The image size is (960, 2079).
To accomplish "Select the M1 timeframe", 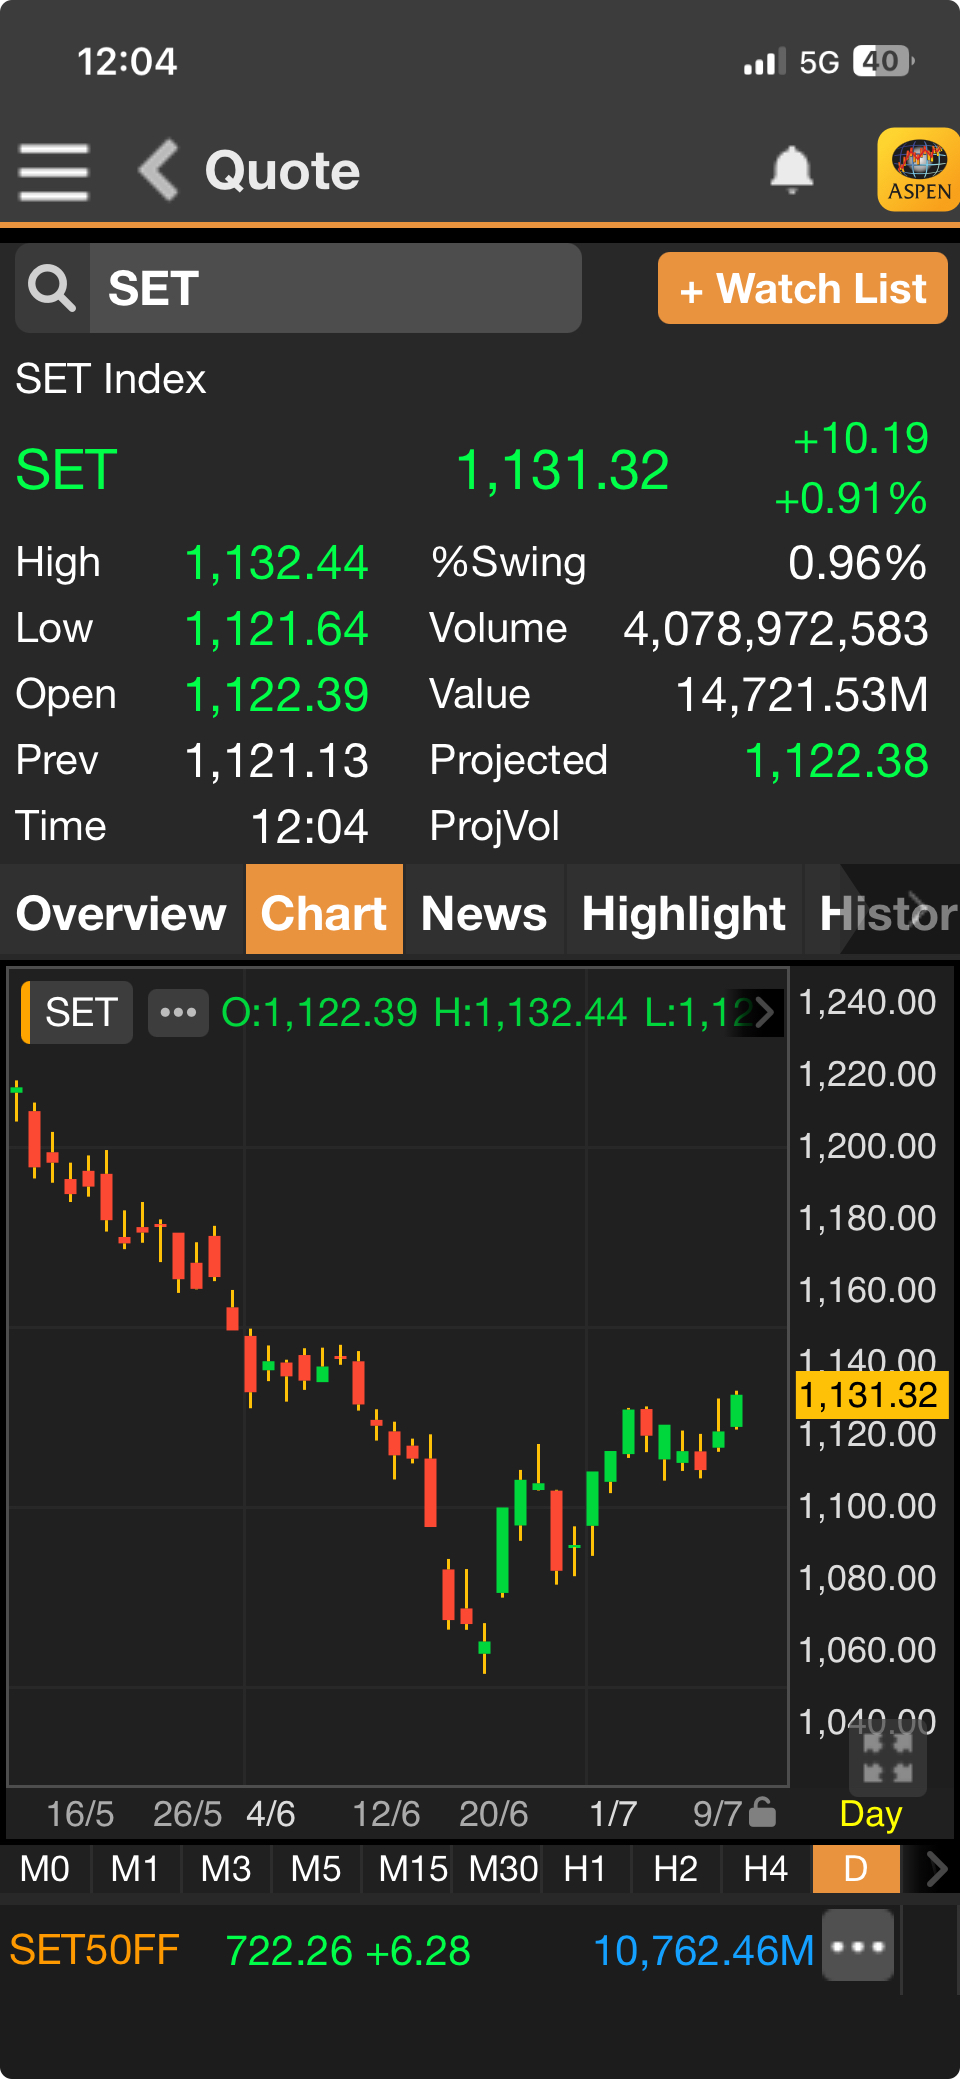I will click(x=135, y=1869).
